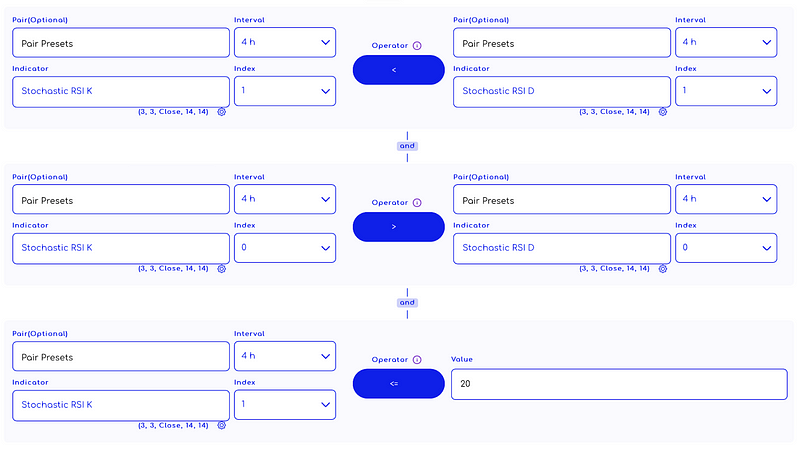800x449 pixels.
Task: Expand the first row's right index 1 dropdown
Action: point(726,91)
